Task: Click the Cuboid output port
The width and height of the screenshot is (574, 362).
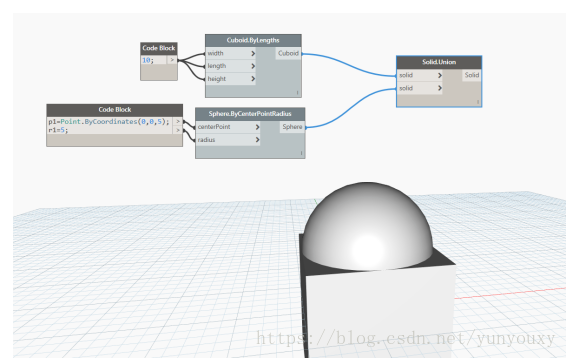Action: (x=288, y=53)
